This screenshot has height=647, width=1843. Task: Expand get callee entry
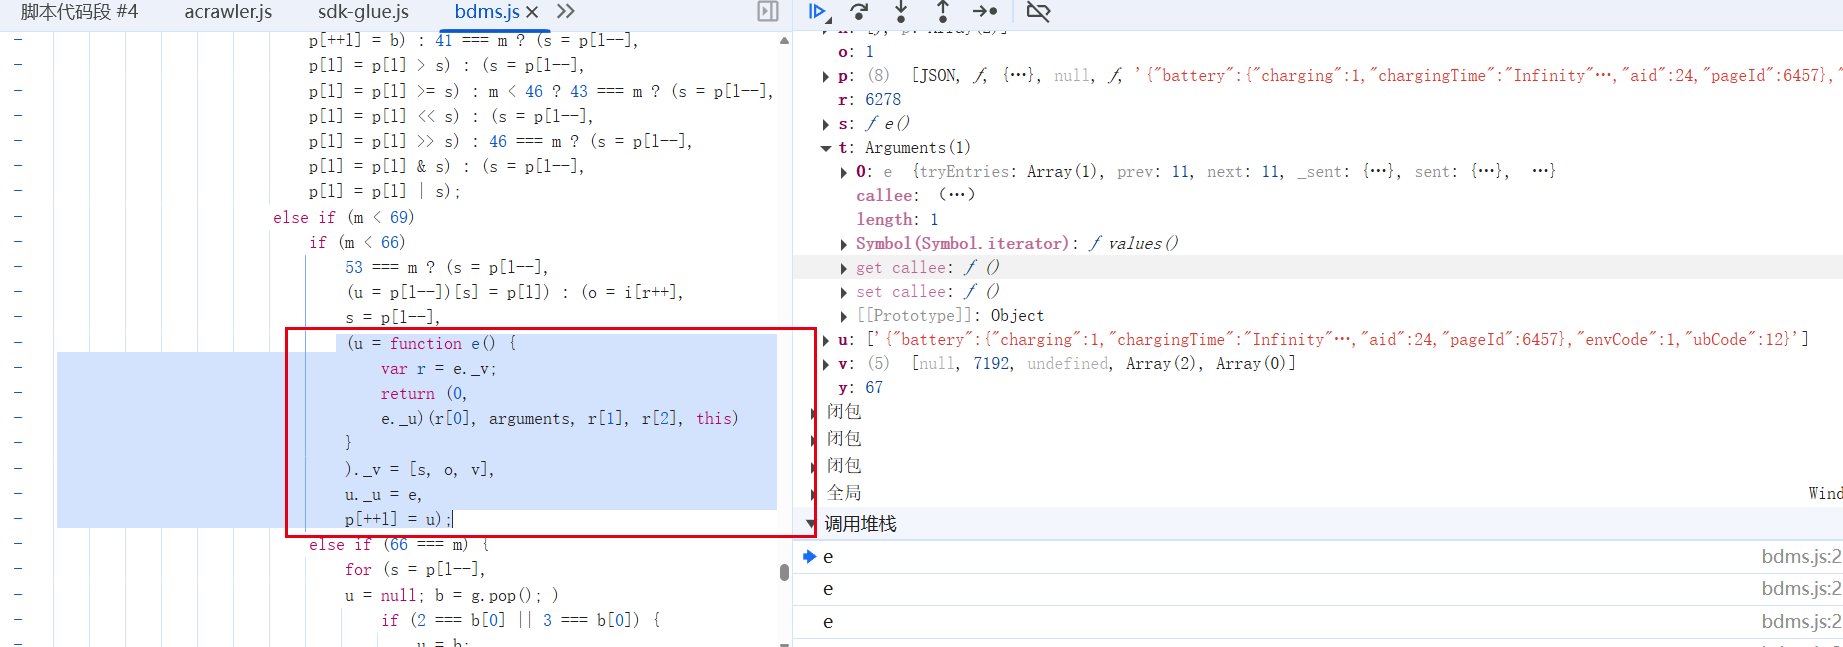point(844,268)
